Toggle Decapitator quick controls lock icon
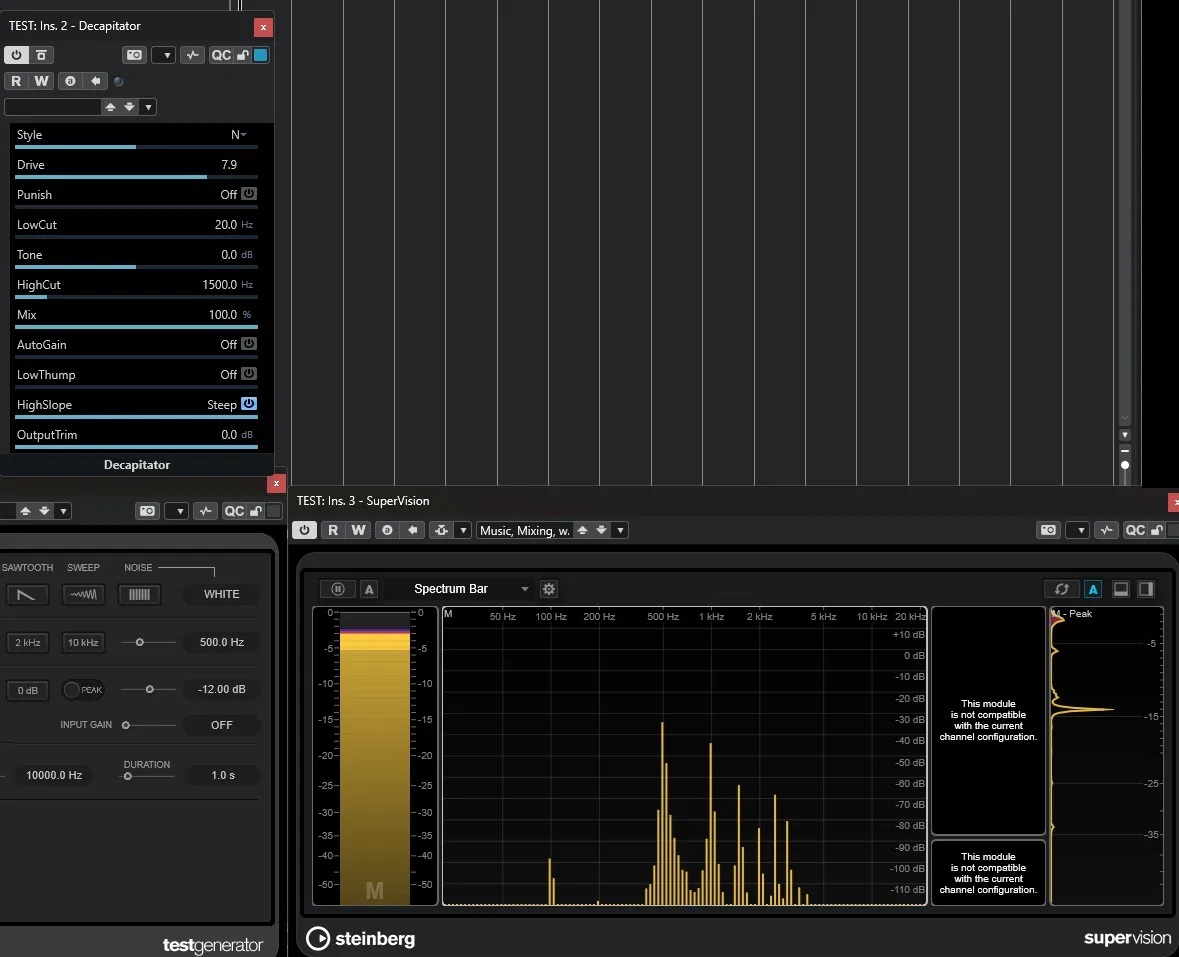The width and height of the screenshot is (1179, 957). (243, 55)
